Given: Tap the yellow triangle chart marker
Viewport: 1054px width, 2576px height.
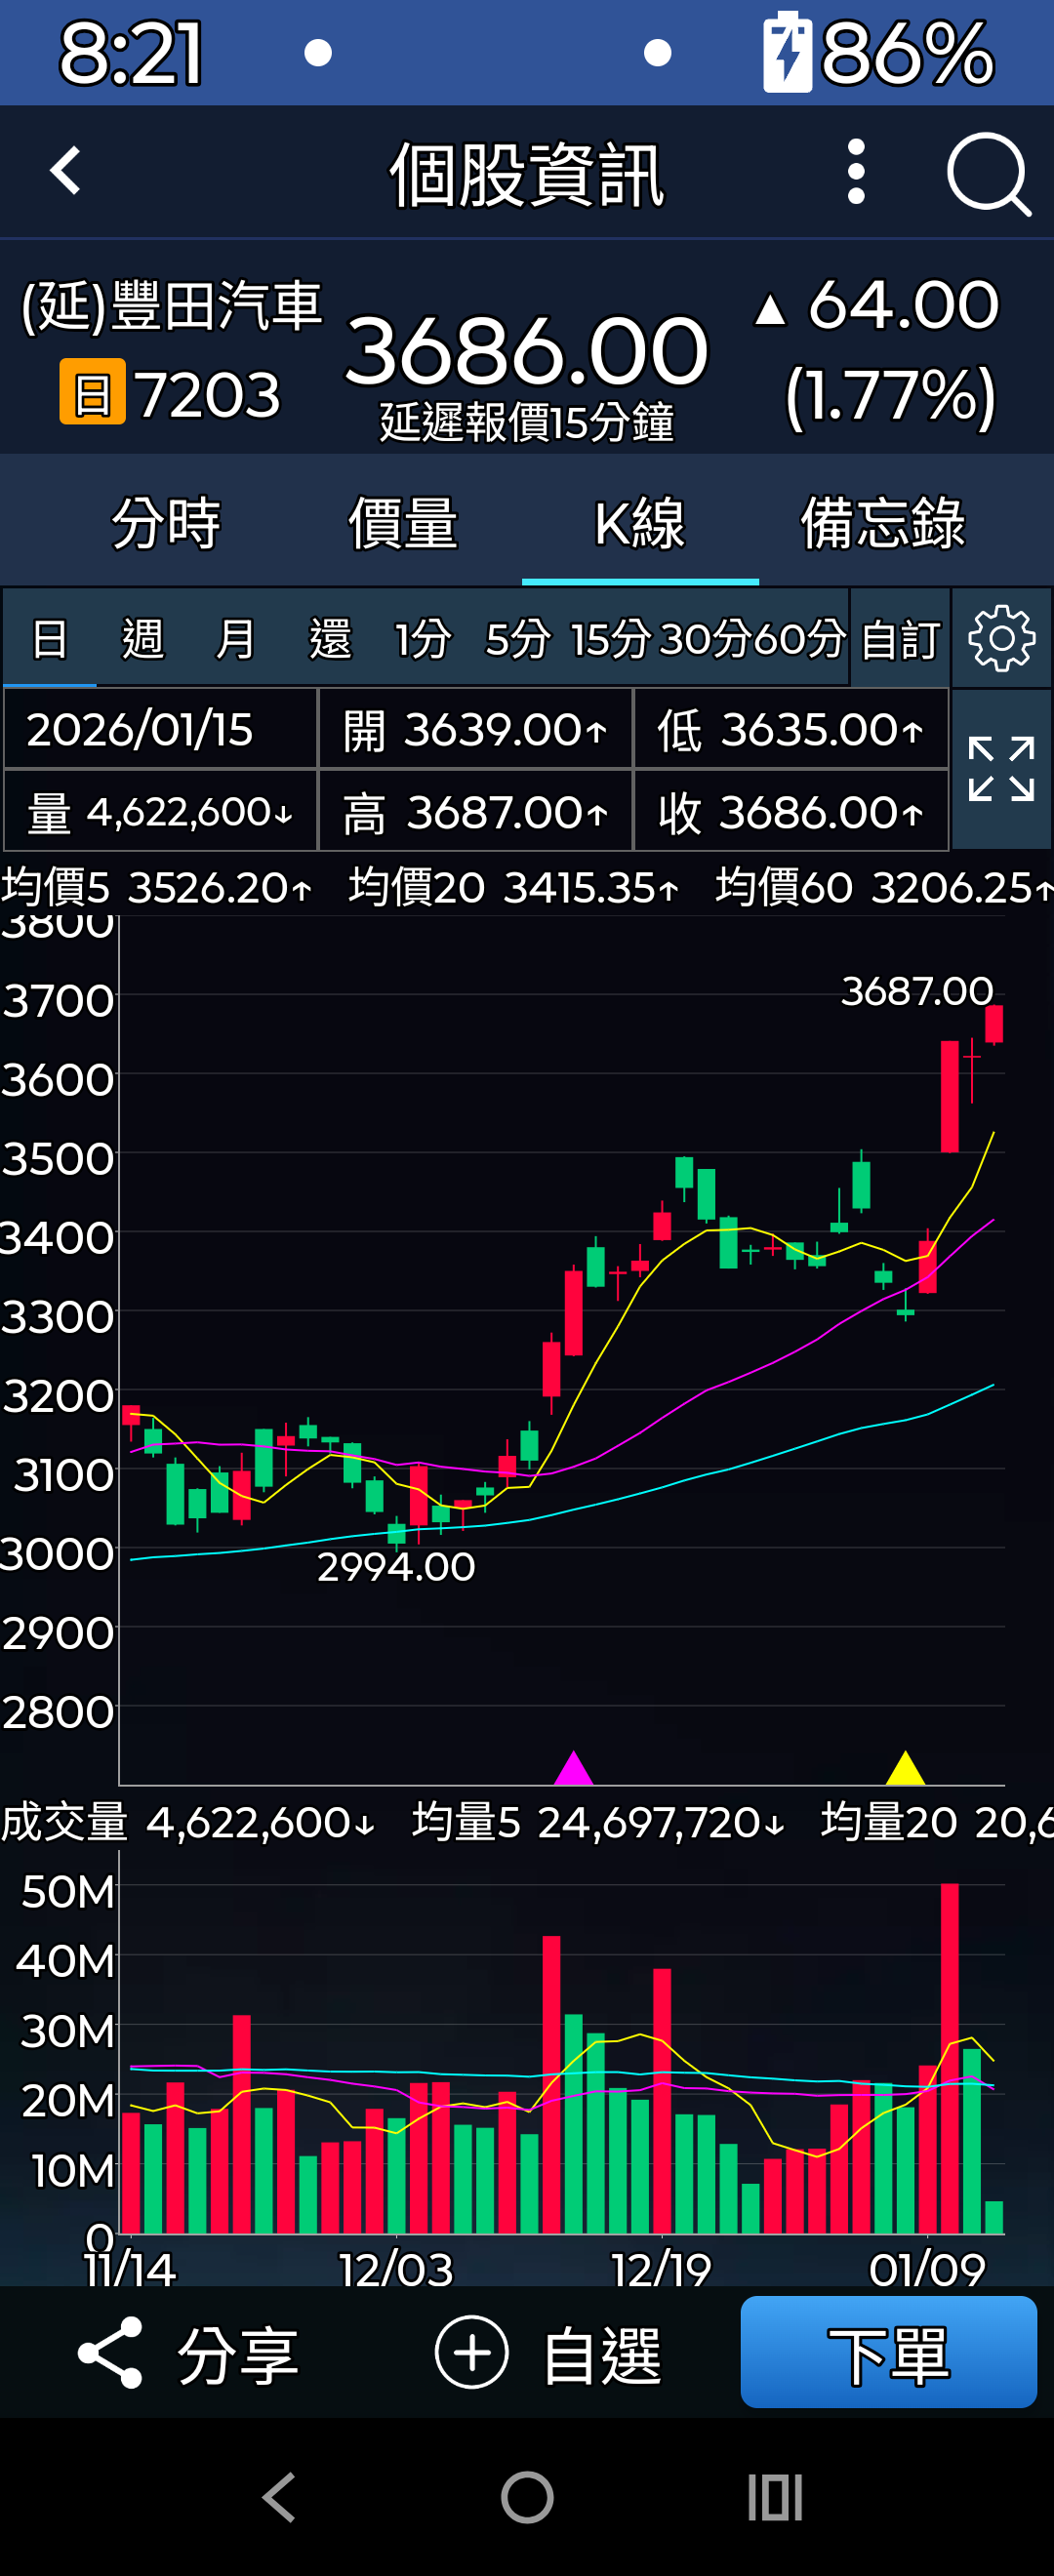Looking at the screenshot, I should (x=905, y=1768).
